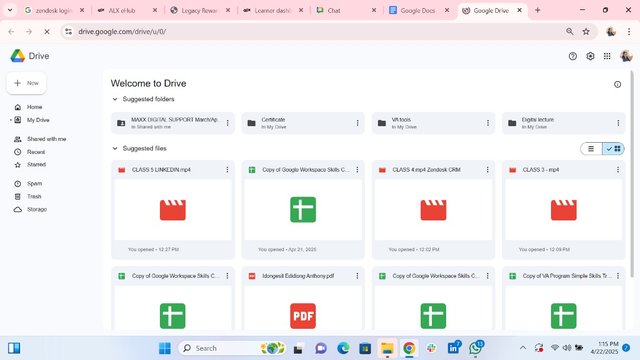Open the CLASS 4.mp4 Zendesk CRM thumbnail
Image resolution: width=640 pixels, height=360 pixels.
[433, 210]
